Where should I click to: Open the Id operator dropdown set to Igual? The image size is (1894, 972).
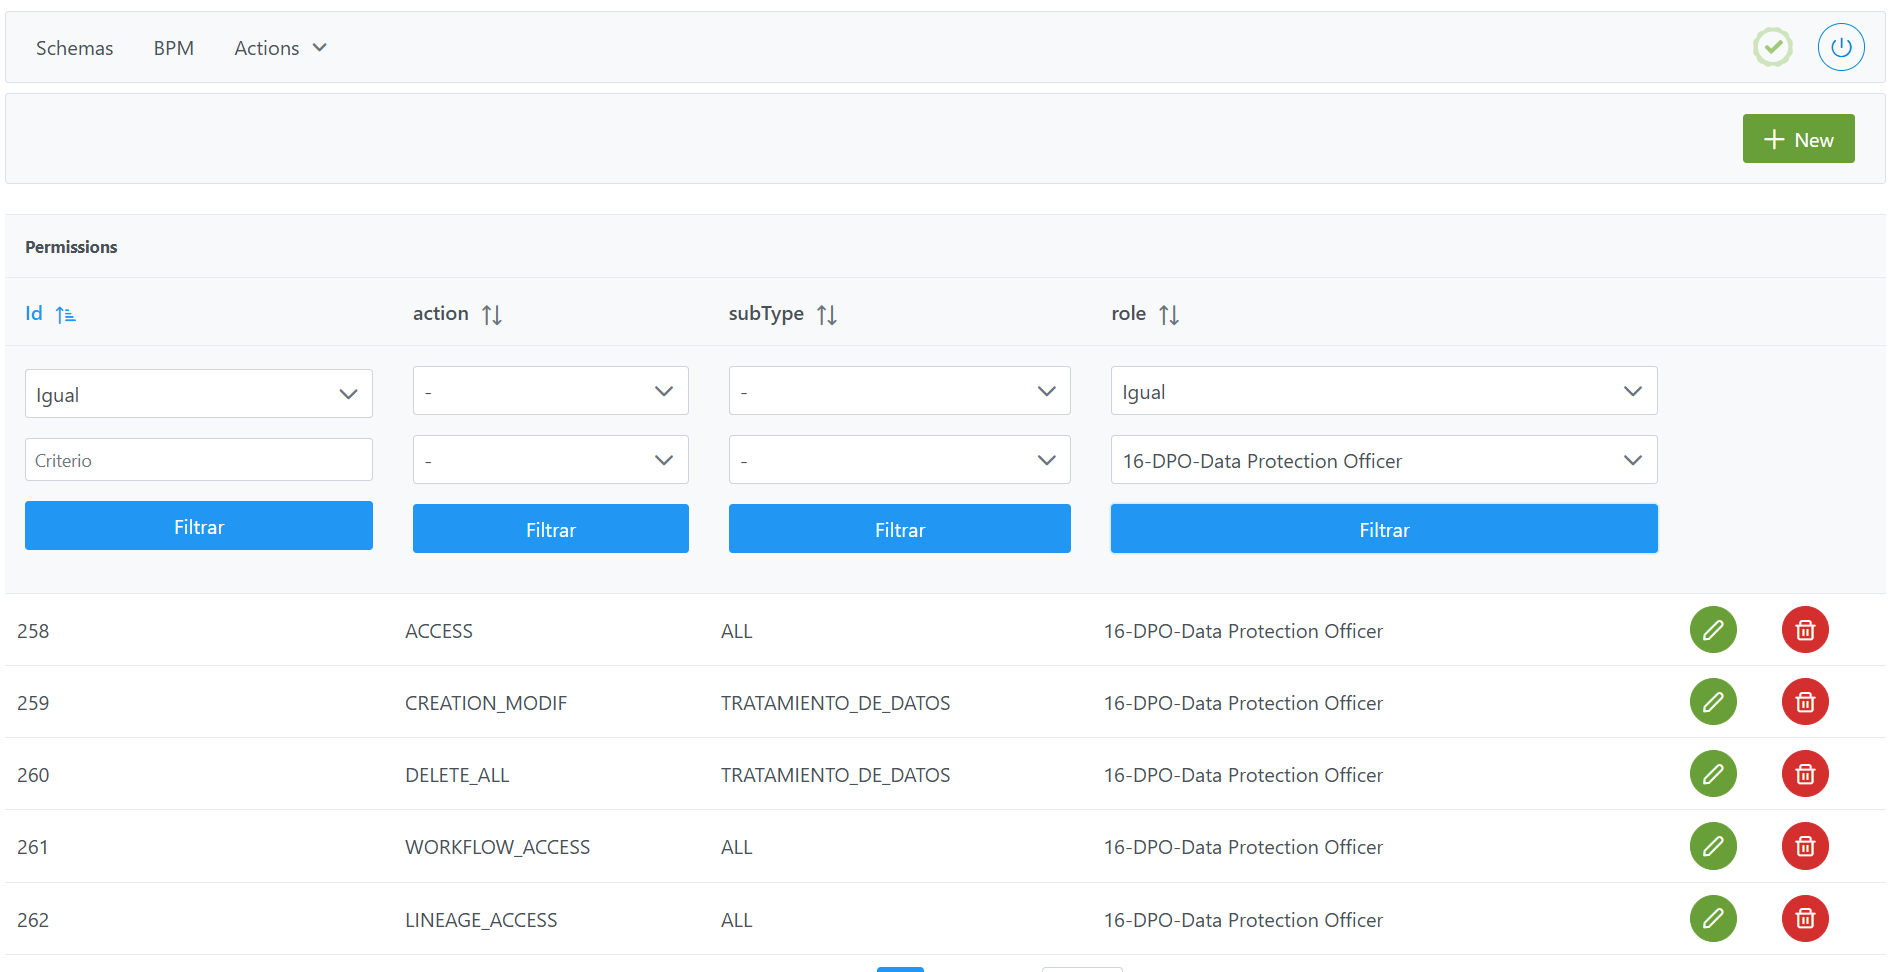(198, 394)
